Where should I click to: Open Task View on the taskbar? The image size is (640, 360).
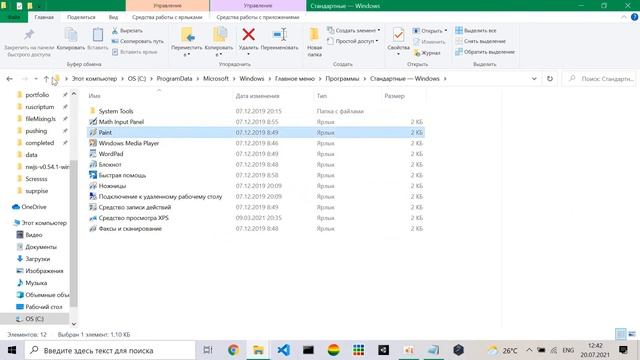point(208,350)
